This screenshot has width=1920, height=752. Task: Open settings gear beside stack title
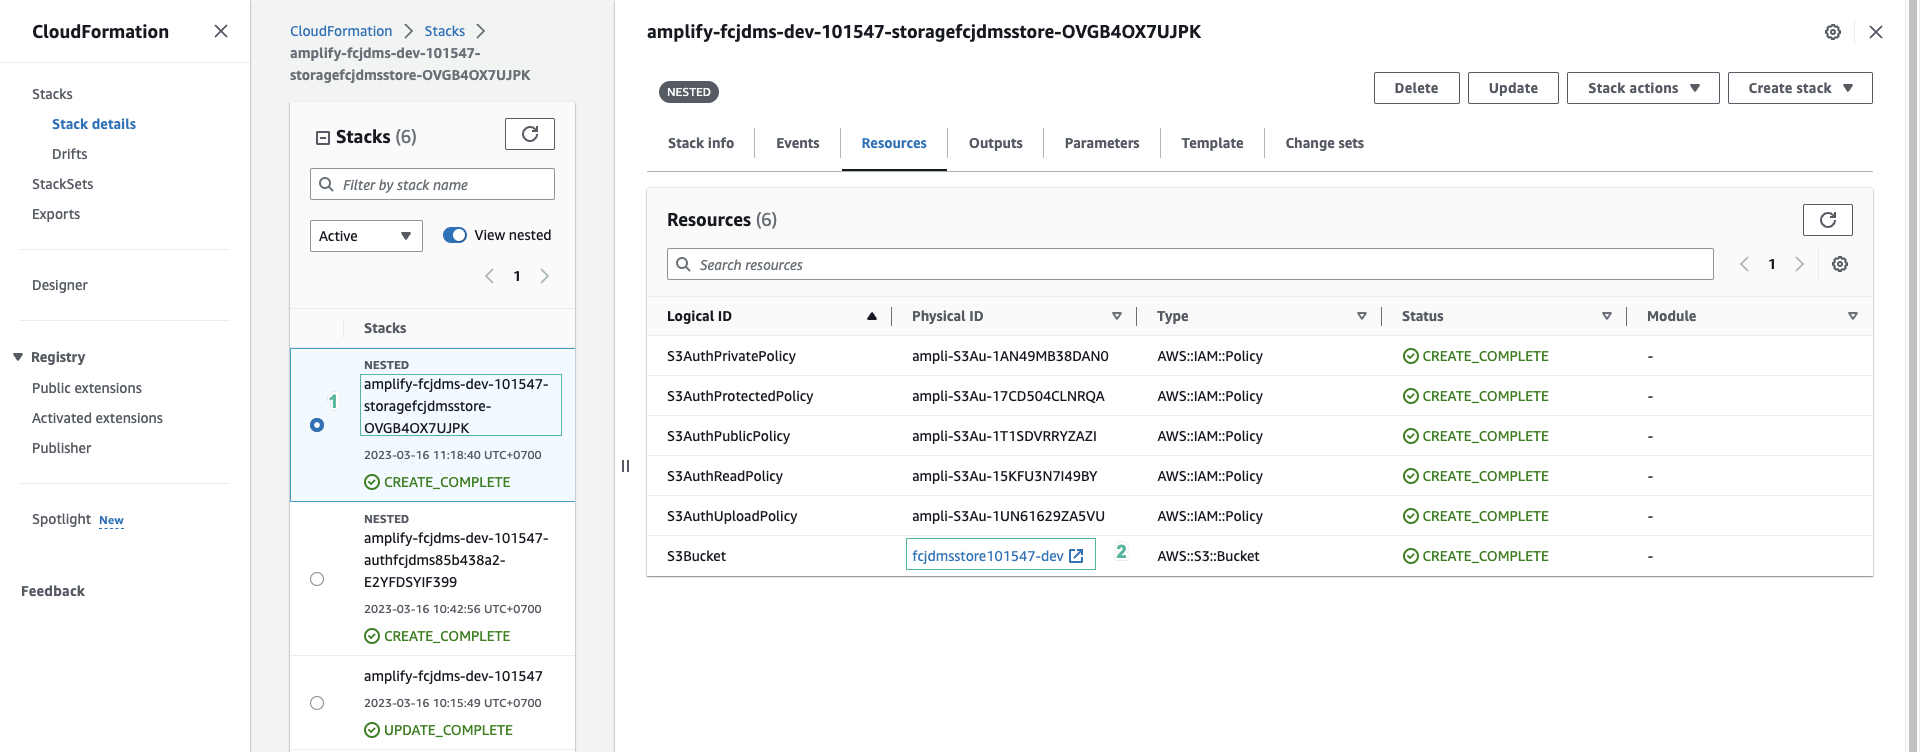pos(1833,32)
